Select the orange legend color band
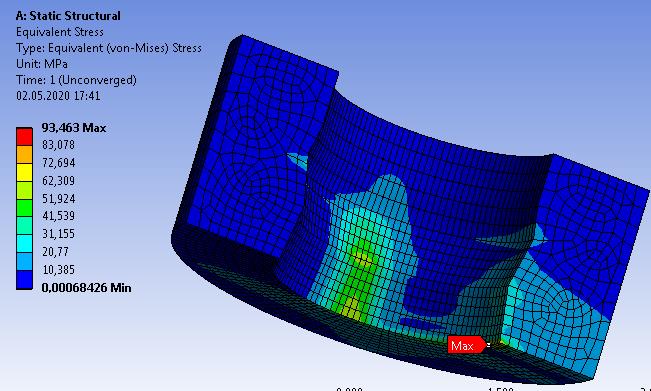651x391 pixels. pyautogui.click(x=24, y=154)
